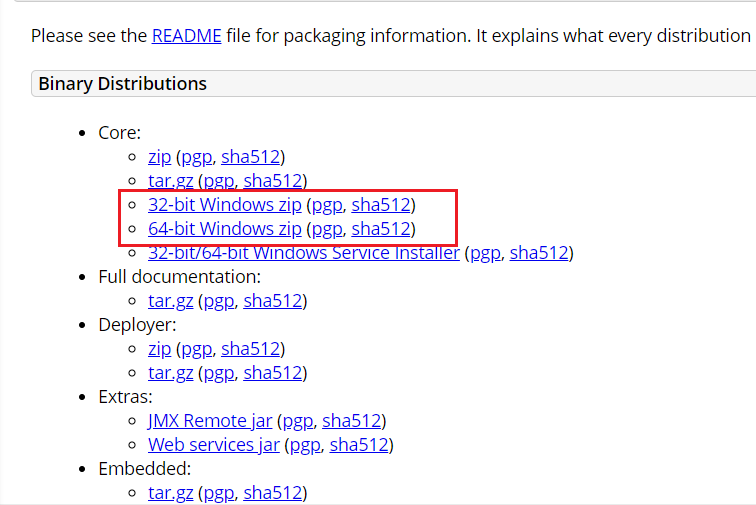Download the JMX Remote jar

click(x=210, y=421)
